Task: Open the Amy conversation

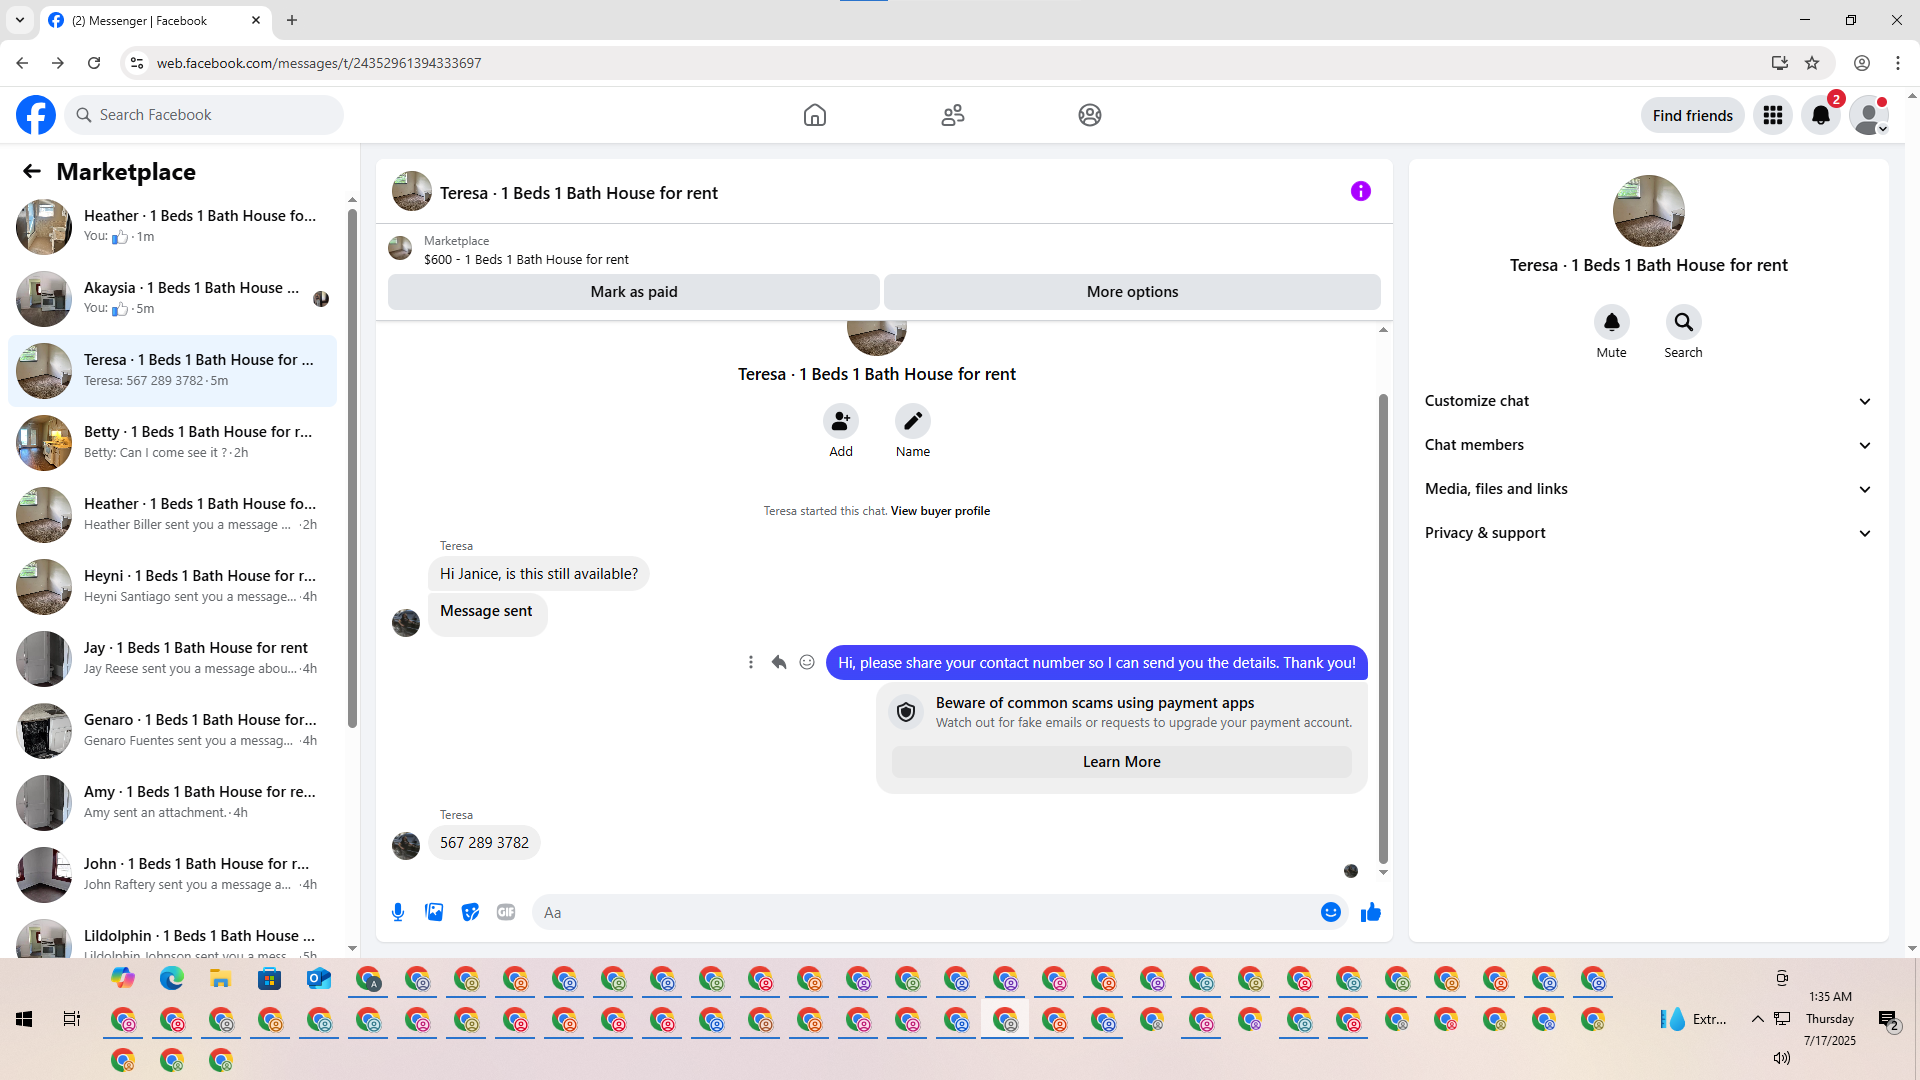Action: (172, 803)
